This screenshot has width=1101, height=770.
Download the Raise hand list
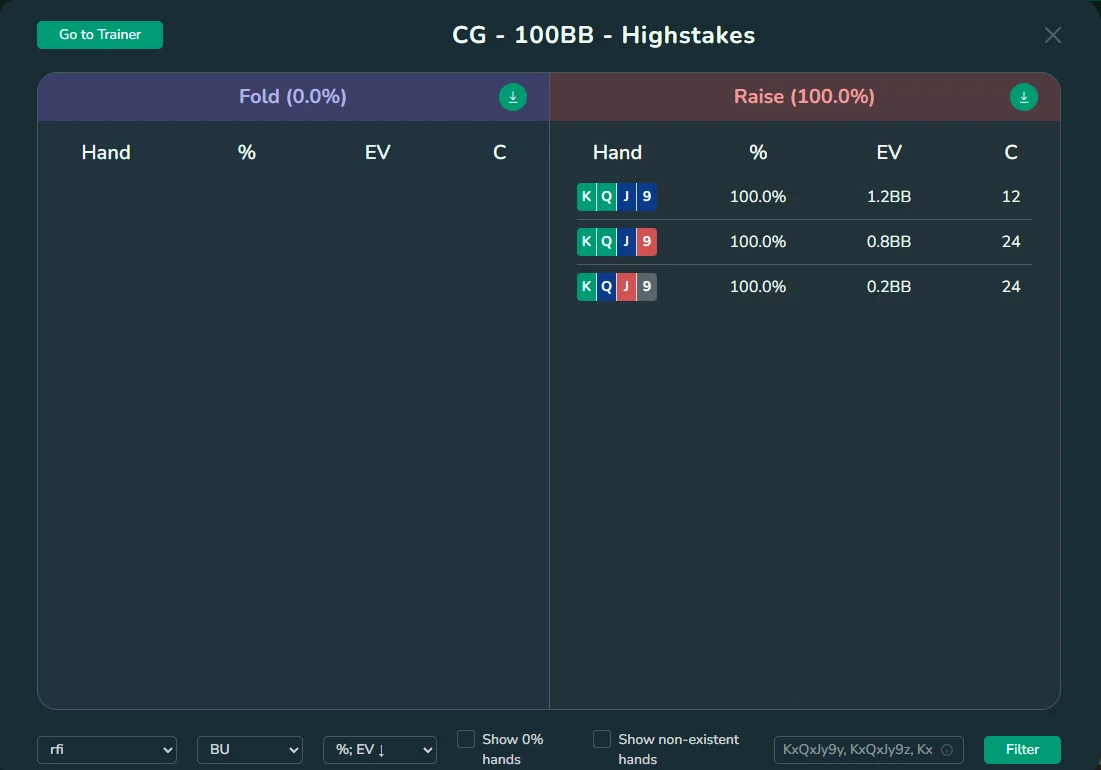point(1023,97)
